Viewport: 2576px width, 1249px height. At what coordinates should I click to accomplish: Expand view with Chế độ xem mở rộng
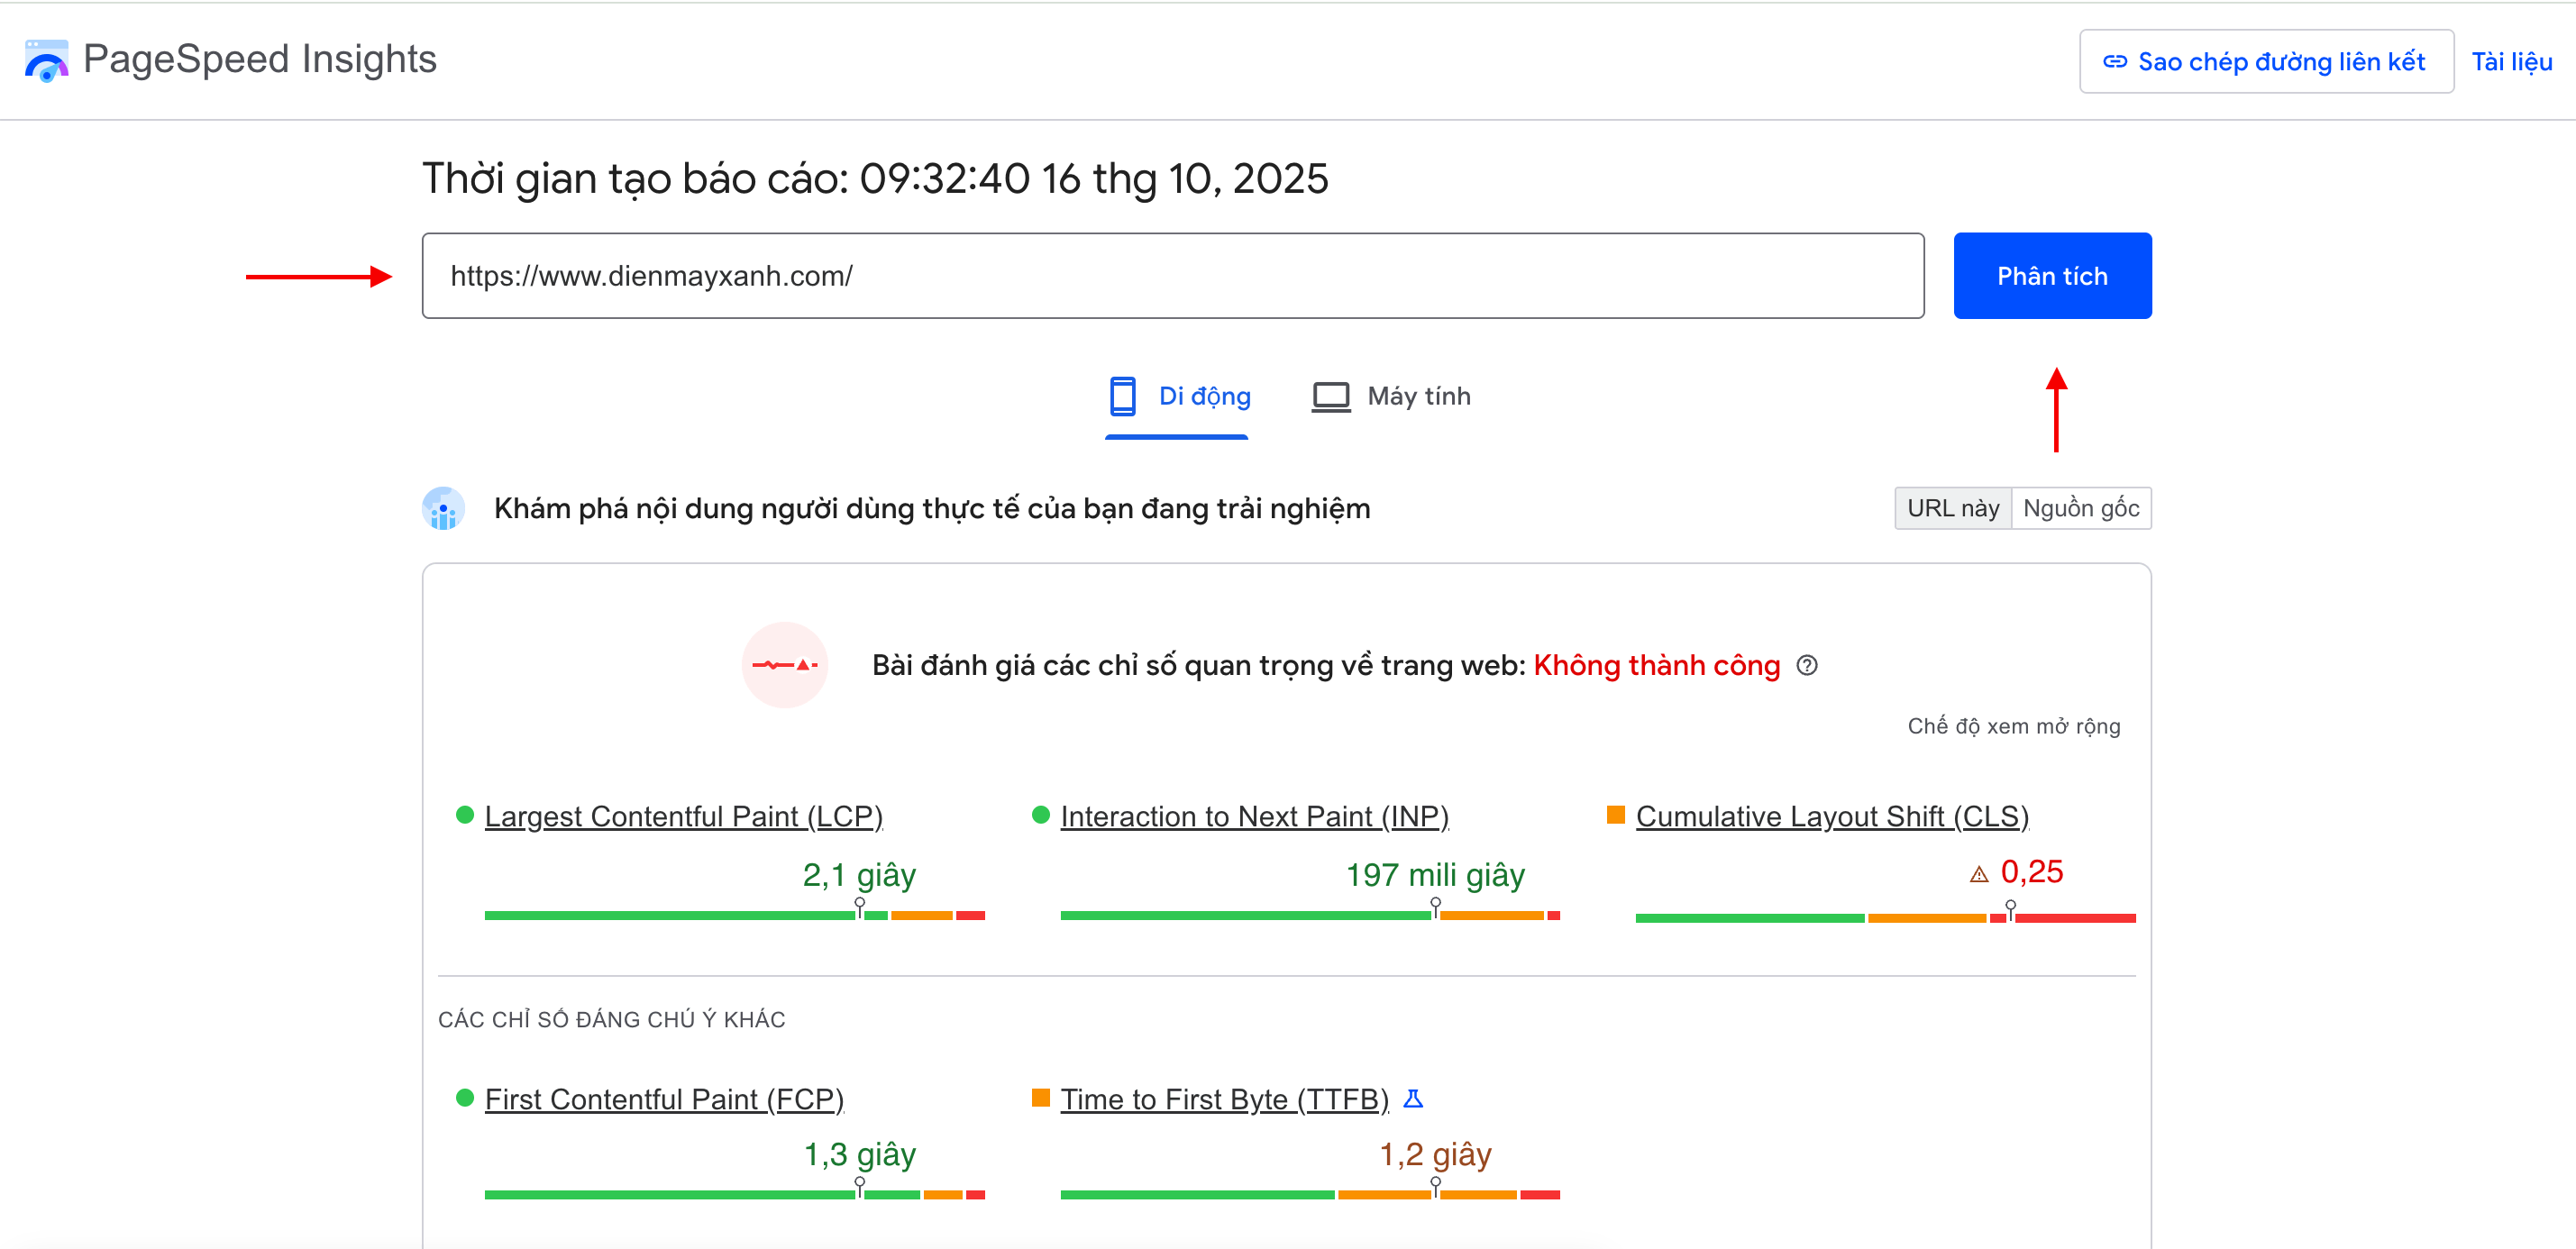2013,727
